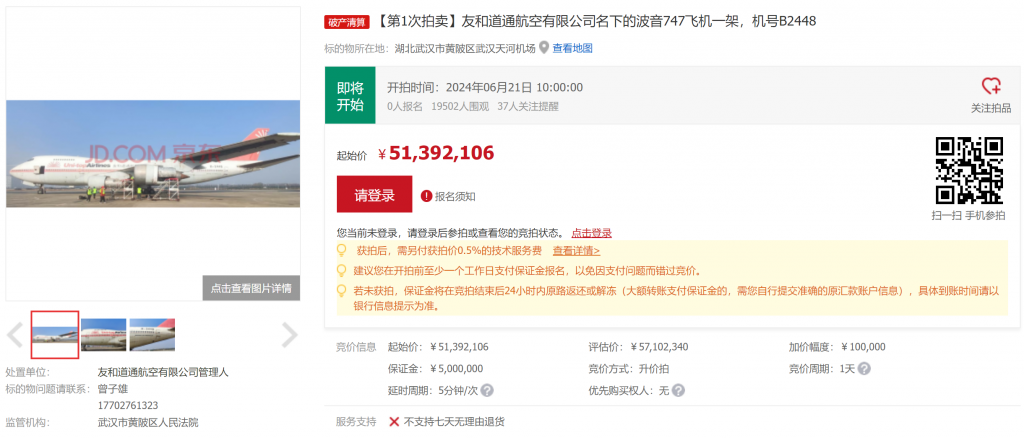Click 评估价 ¥57,102,340 value

pos(660,347)
